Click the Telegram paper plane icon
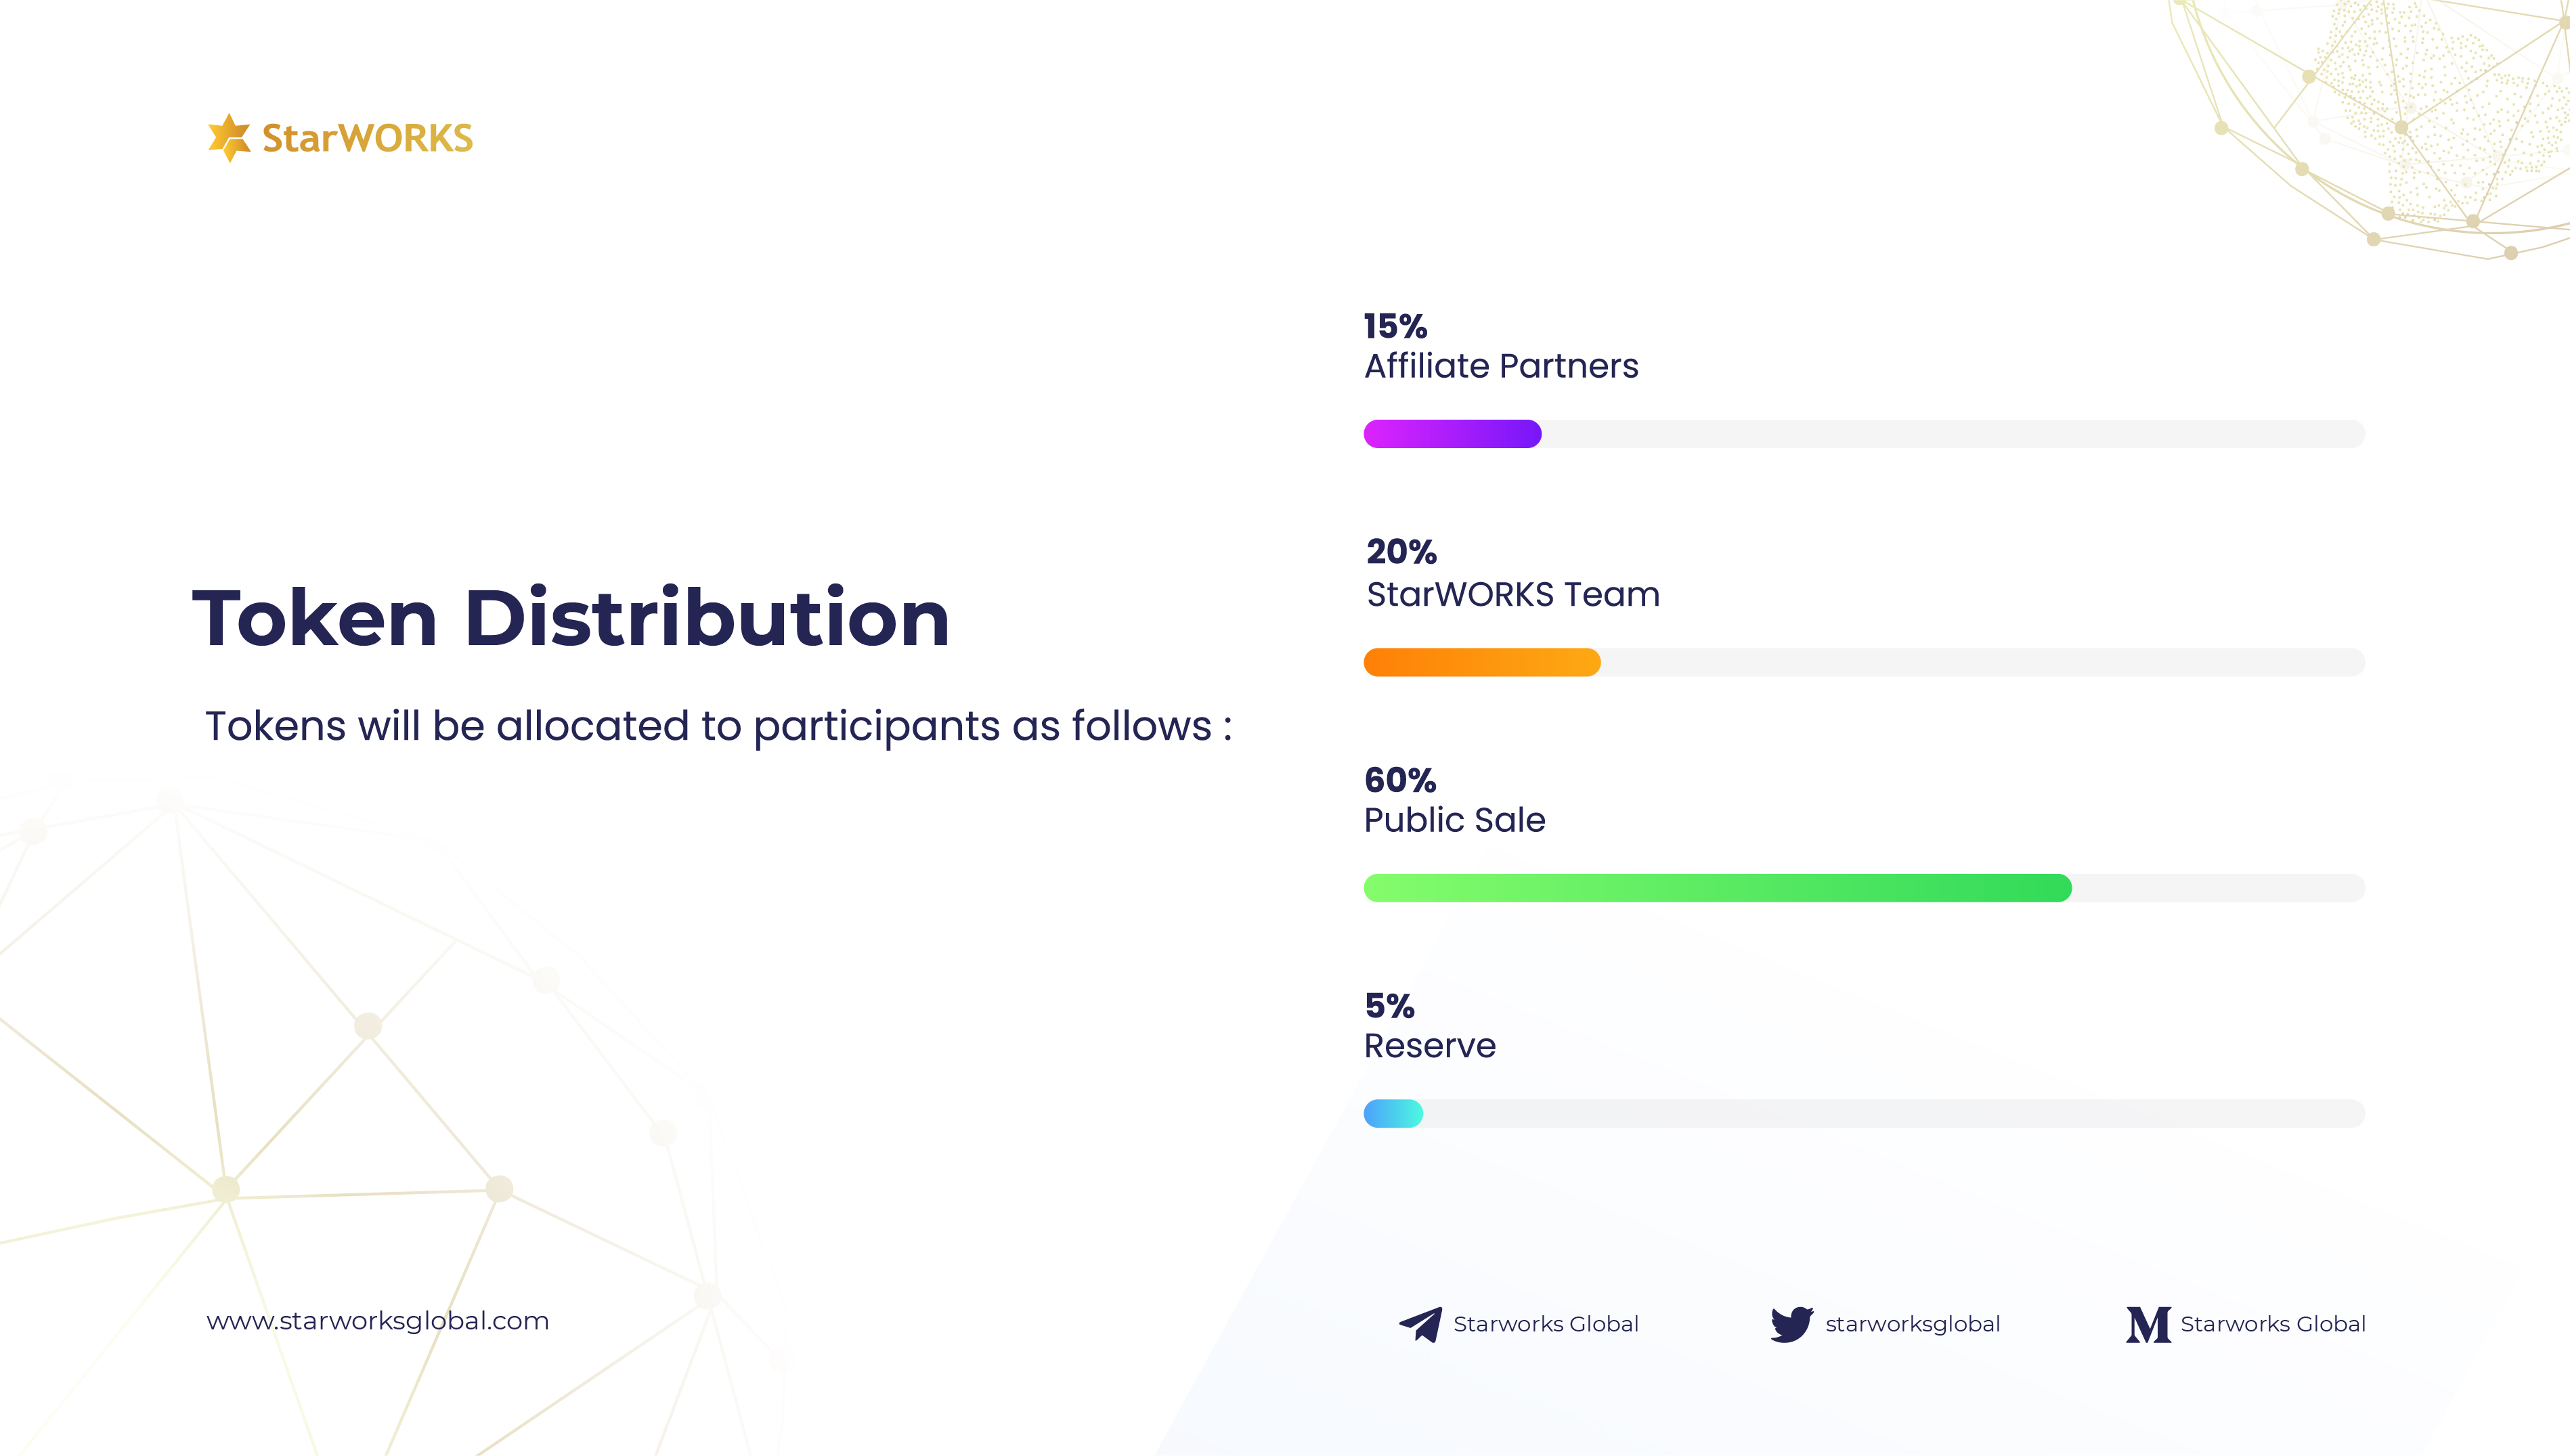Screen dimensions: 2570x1456 tap(1420, 1324)
